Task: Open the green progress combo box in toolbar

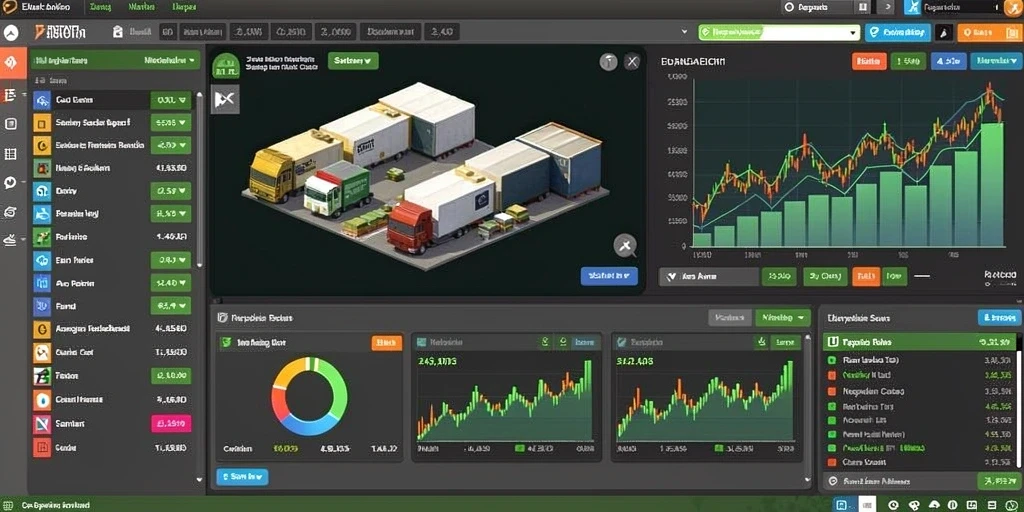Action: [778, 32]
